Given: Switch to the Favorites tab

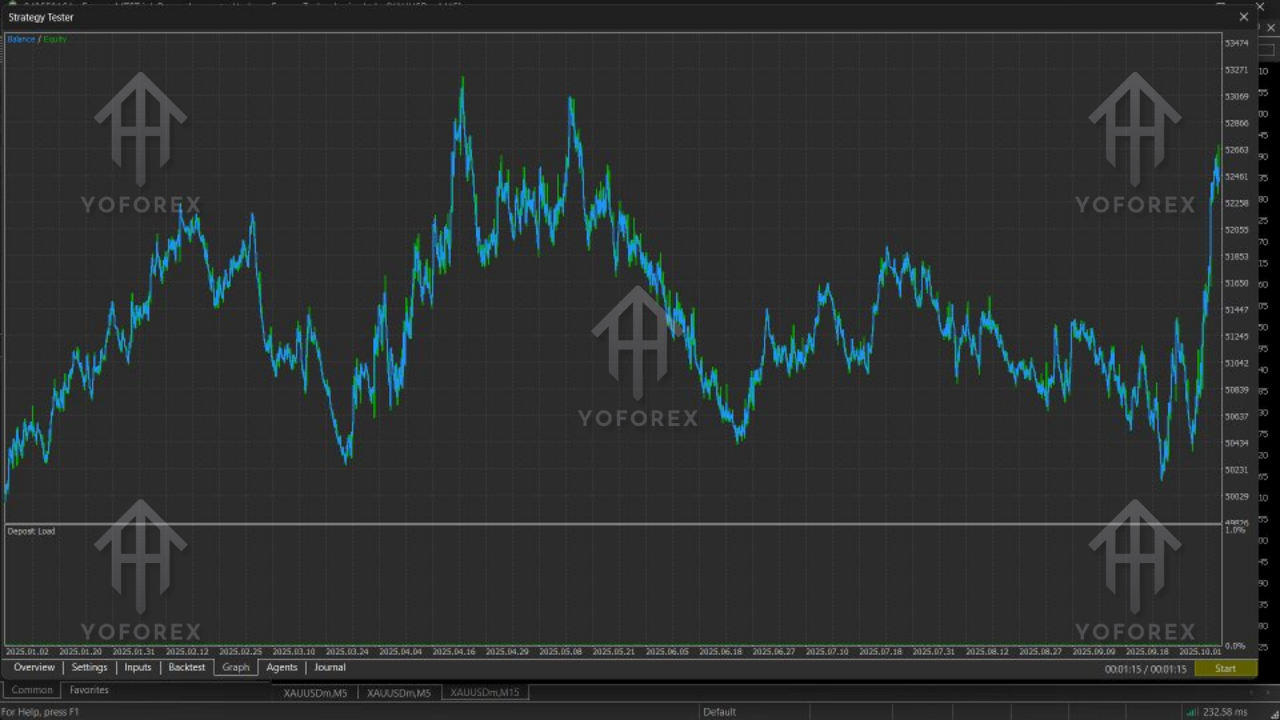Looking at the screenshot, I should (89, 690).
